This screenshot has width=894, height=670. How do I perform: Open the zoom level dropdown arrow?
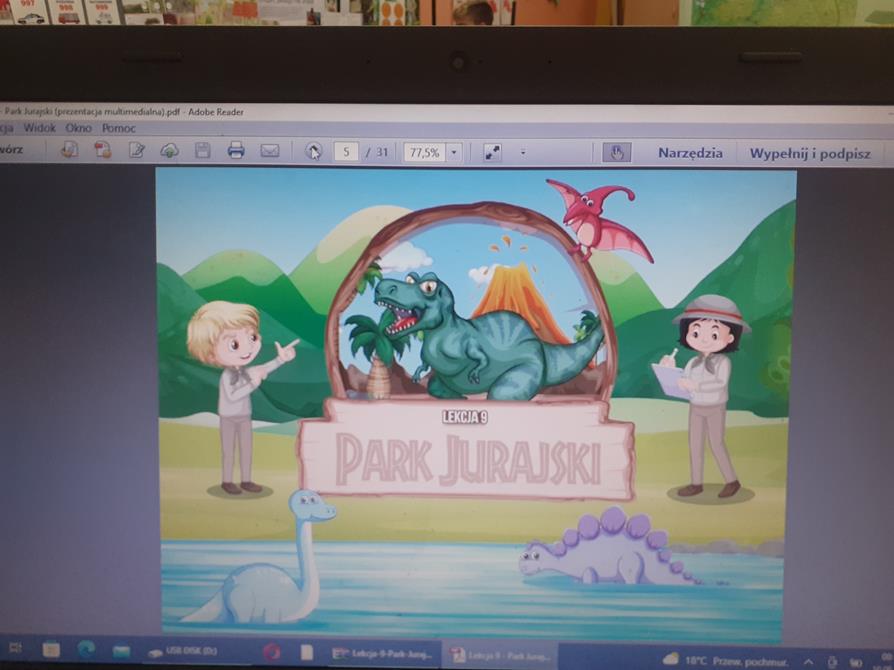click(x=454, y=153)
